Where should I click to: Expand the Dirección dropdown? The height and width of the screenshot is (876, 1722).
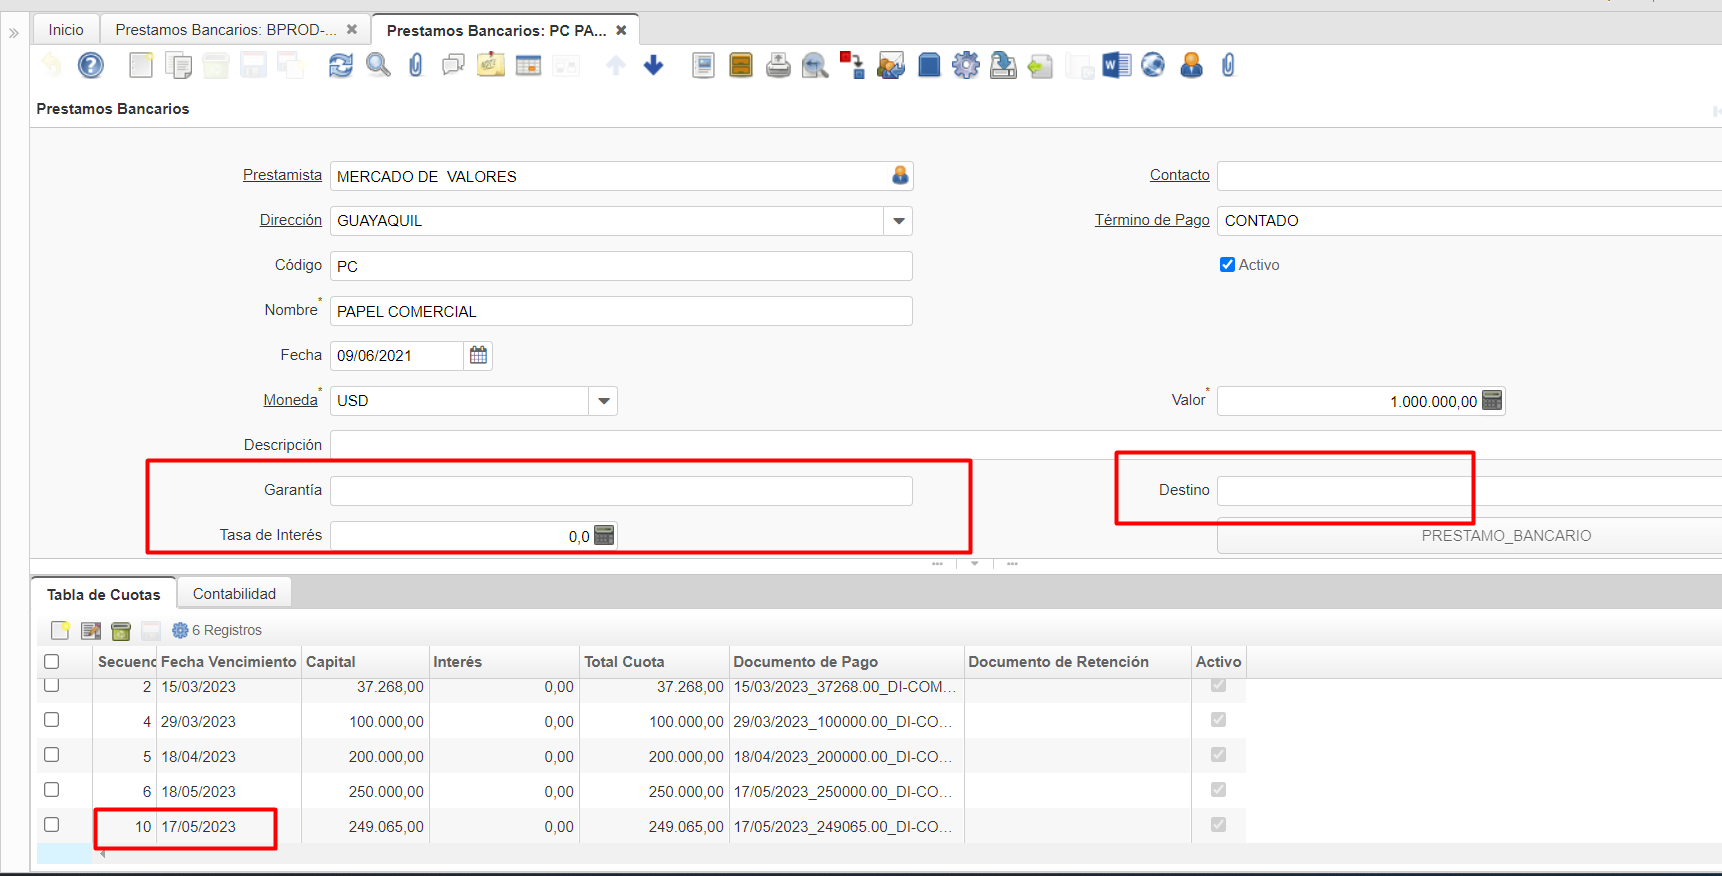pyautogui.click(x=898, y=221)
